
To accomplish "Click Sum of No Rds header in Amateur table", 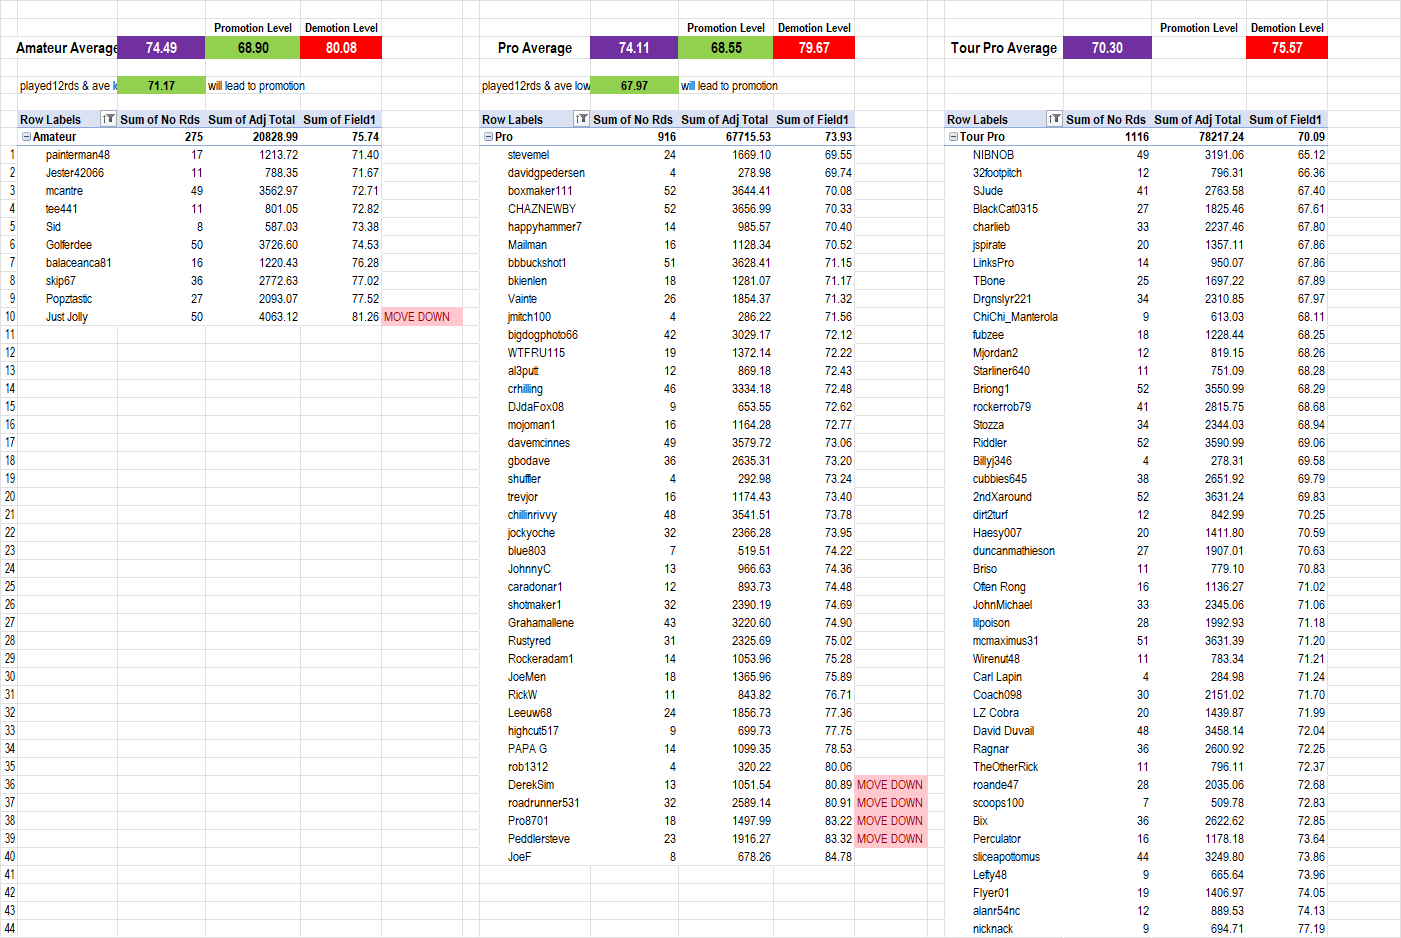I will tap(160, 119).
